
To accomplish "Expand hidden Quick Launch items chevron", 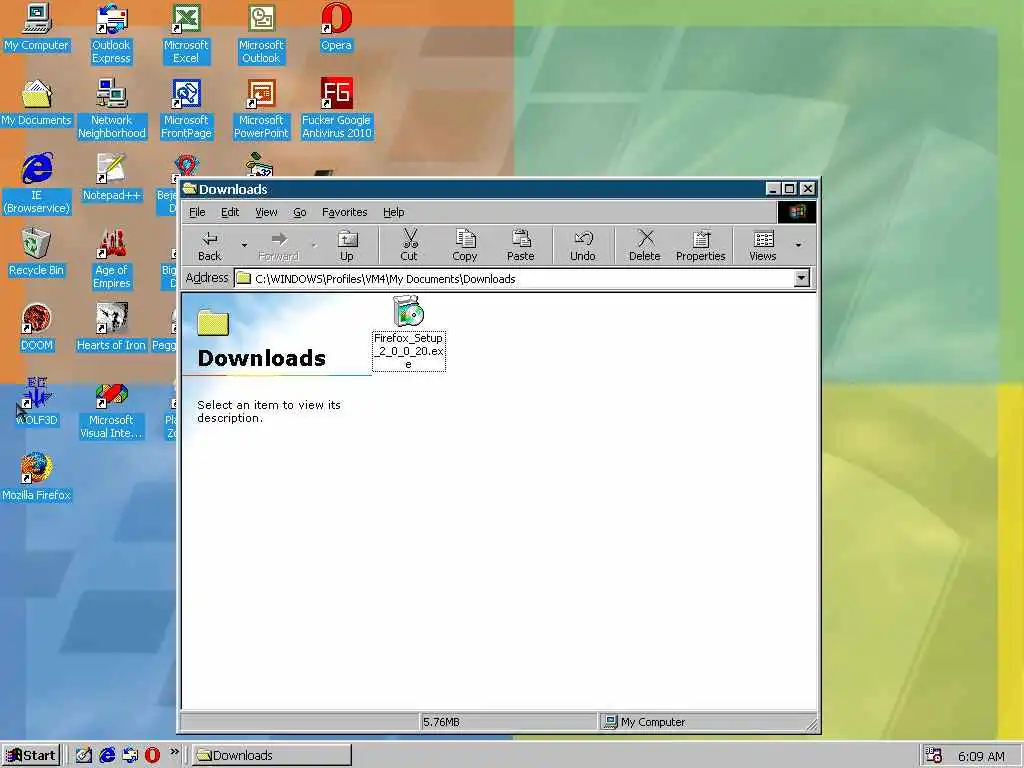I will click(174, 752).
